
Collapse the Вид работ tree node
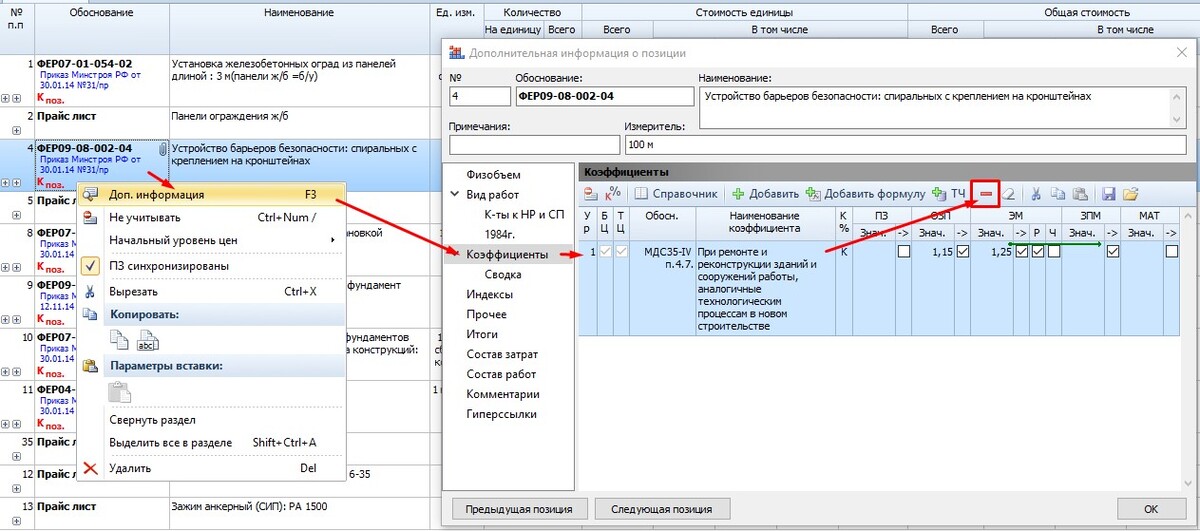tap(456, 195)
